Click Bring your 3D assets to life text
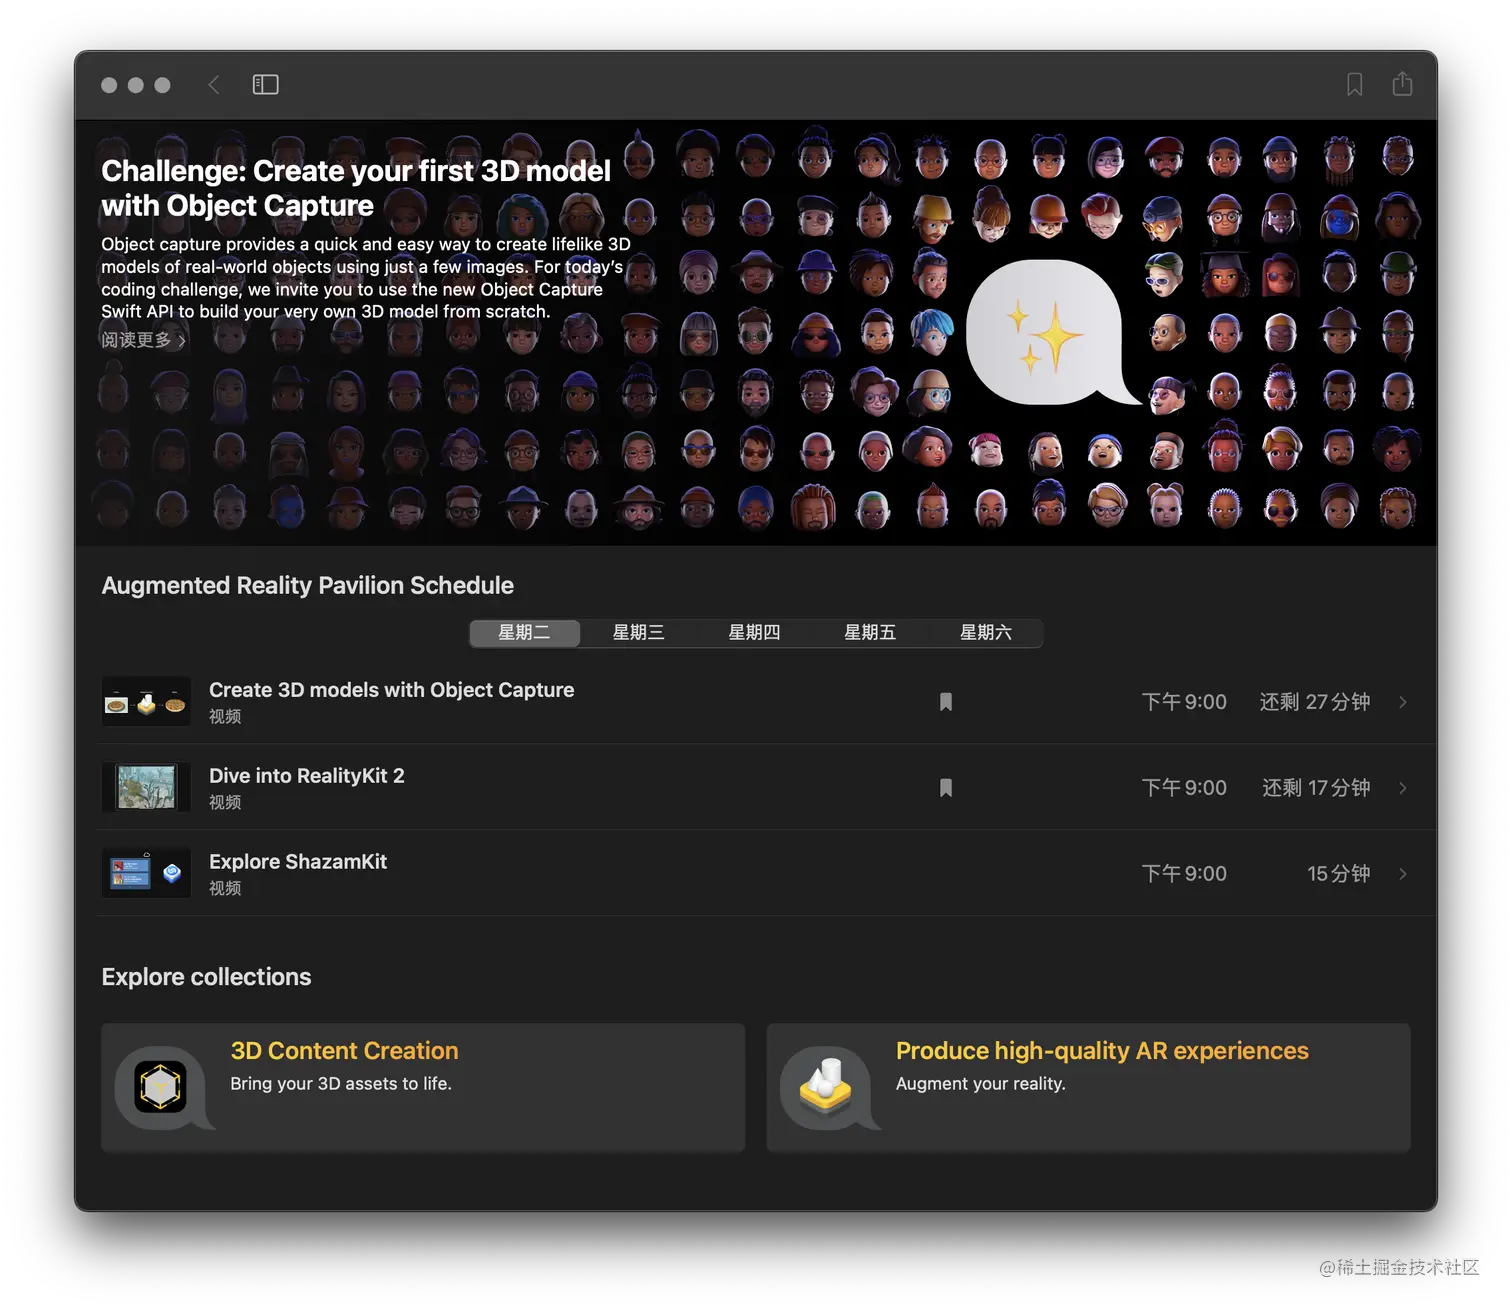Image resolution: width=1512 pixels, height=1310 pixels. pos(341,1084)
